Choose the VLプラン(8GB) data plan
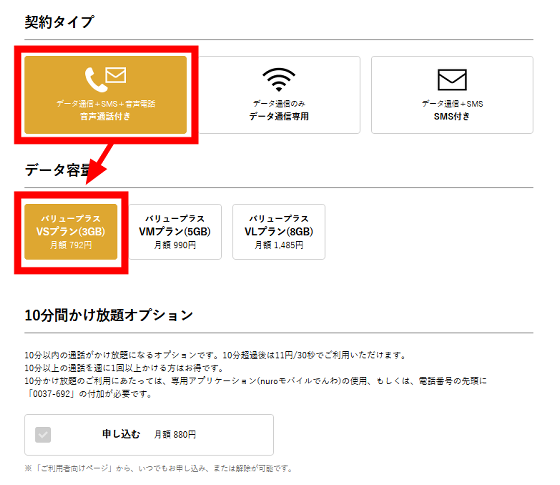 pos(279,232)
